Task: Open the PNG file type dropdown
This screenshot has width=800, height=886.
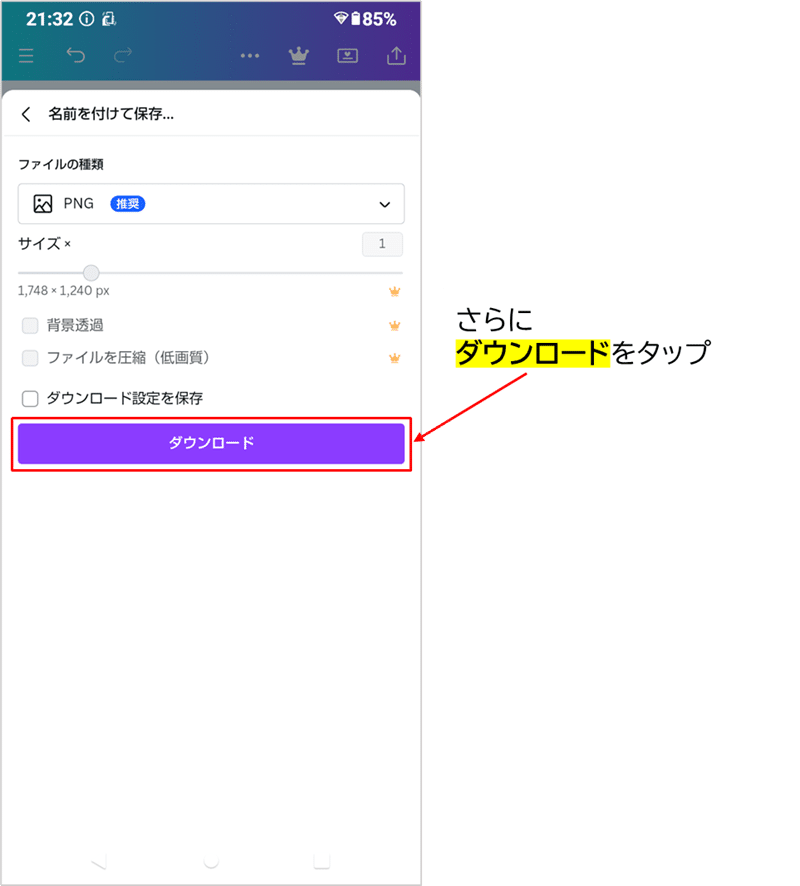Action: click(x=211, y=203)
